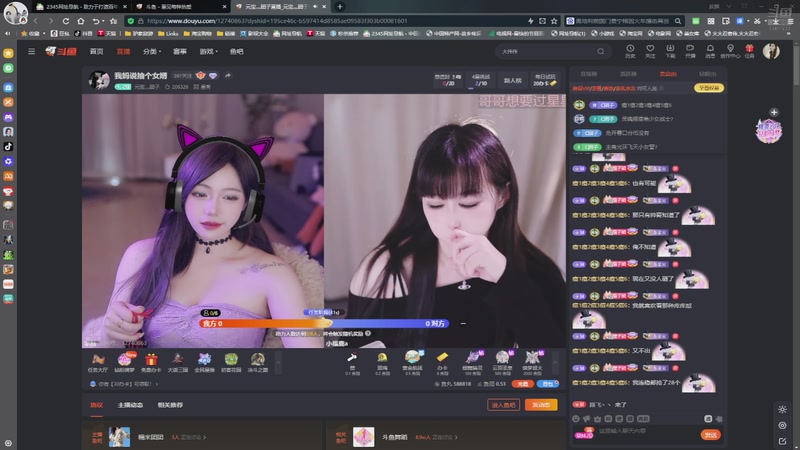This screenshot has width=800, height=450.
Task: Expand the 收藏 favorites dropdown arrow
Action: point(44,34)
